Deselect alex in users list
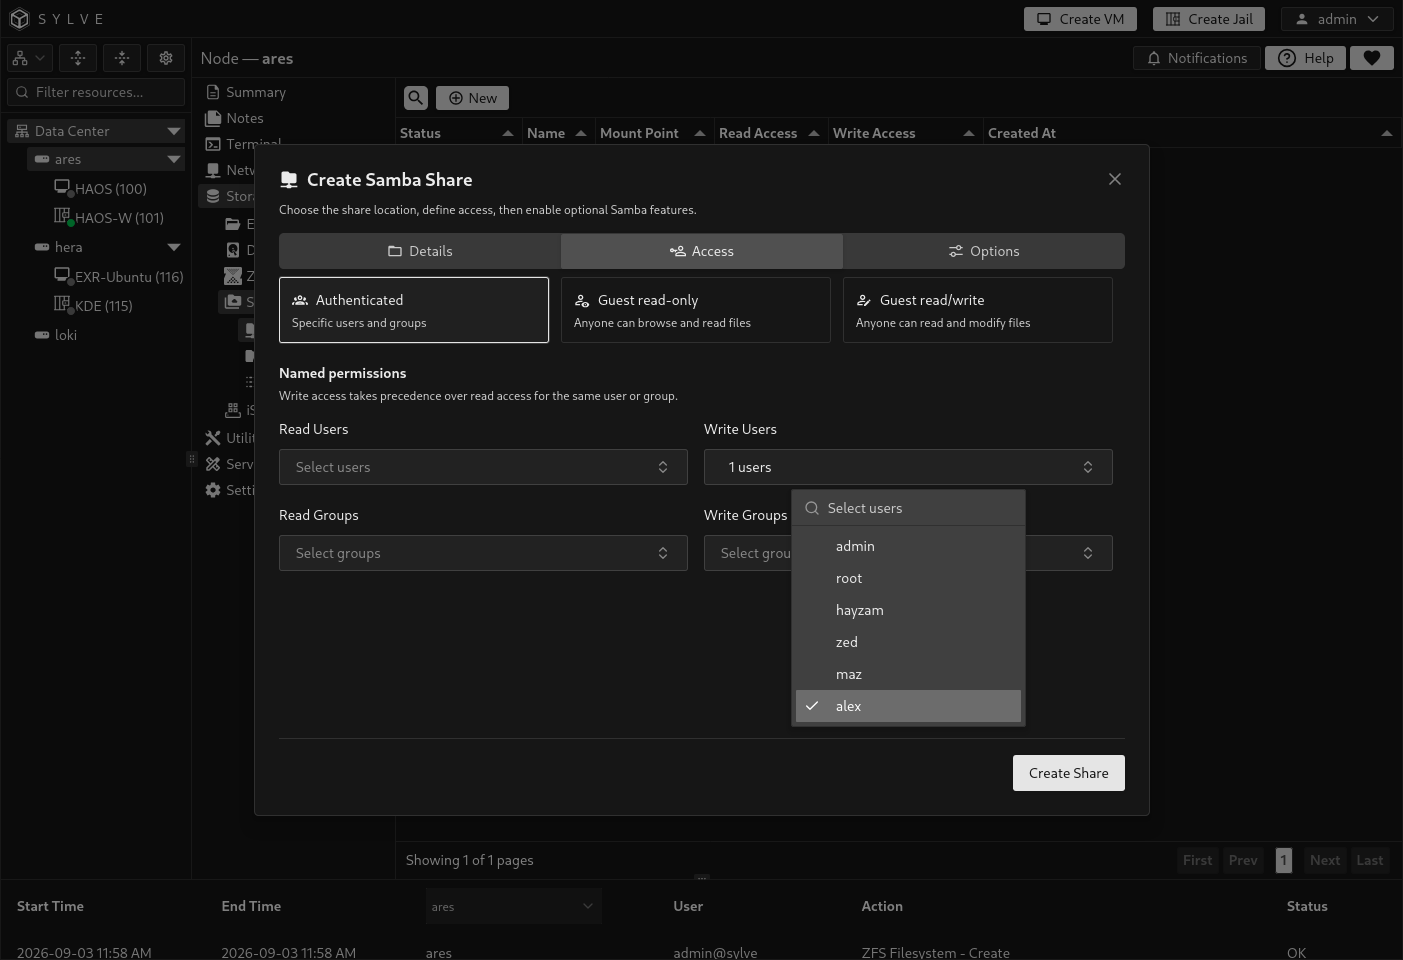Screen dimensions: 1403x960 coord(908,706)
